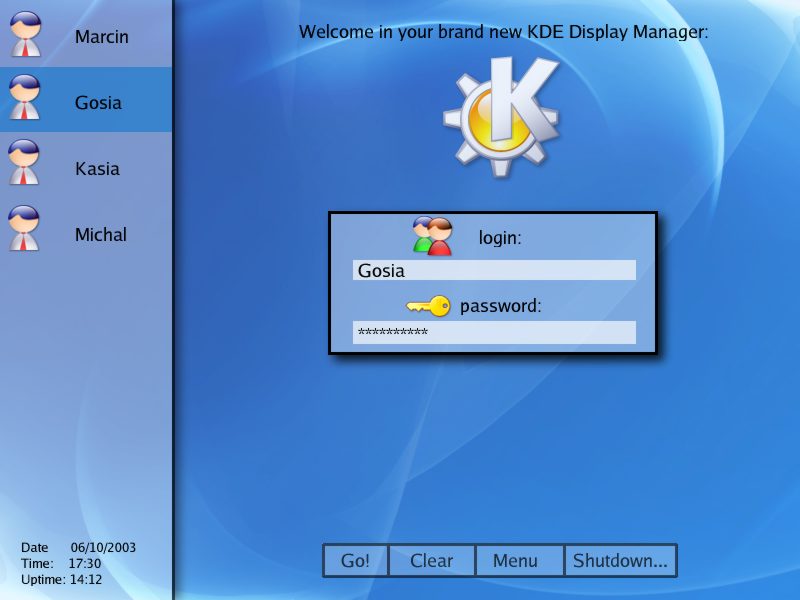The image size is (800, 600).
Task: Click the KDE gear logo
Action: (501, 117)
